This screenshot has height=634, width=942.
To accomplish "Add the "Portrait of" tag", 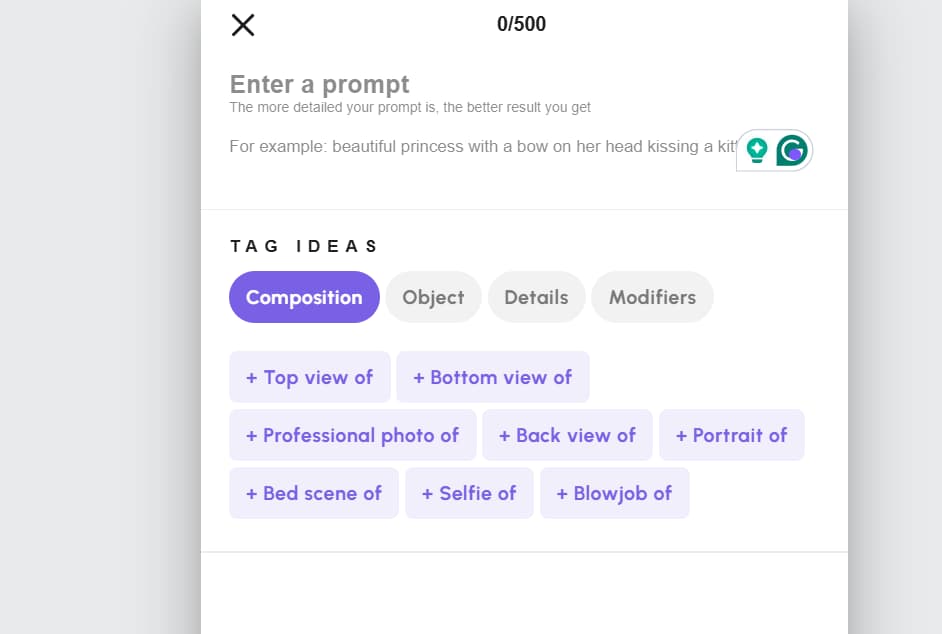I will (732, 435).
